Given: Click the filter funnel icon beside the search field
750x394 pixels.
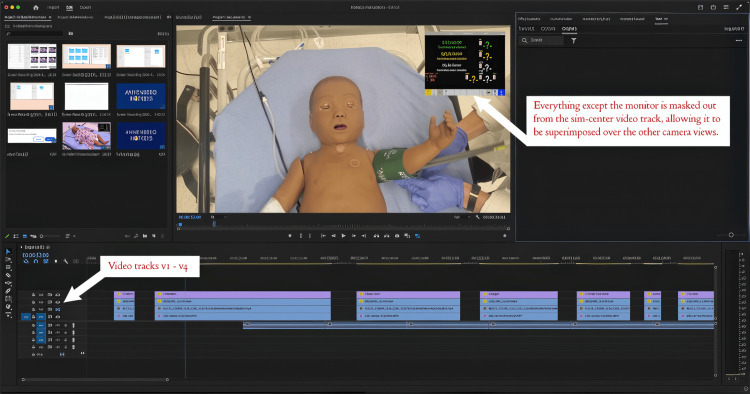Looking at the screenshot, I should [x=574, y=41].
